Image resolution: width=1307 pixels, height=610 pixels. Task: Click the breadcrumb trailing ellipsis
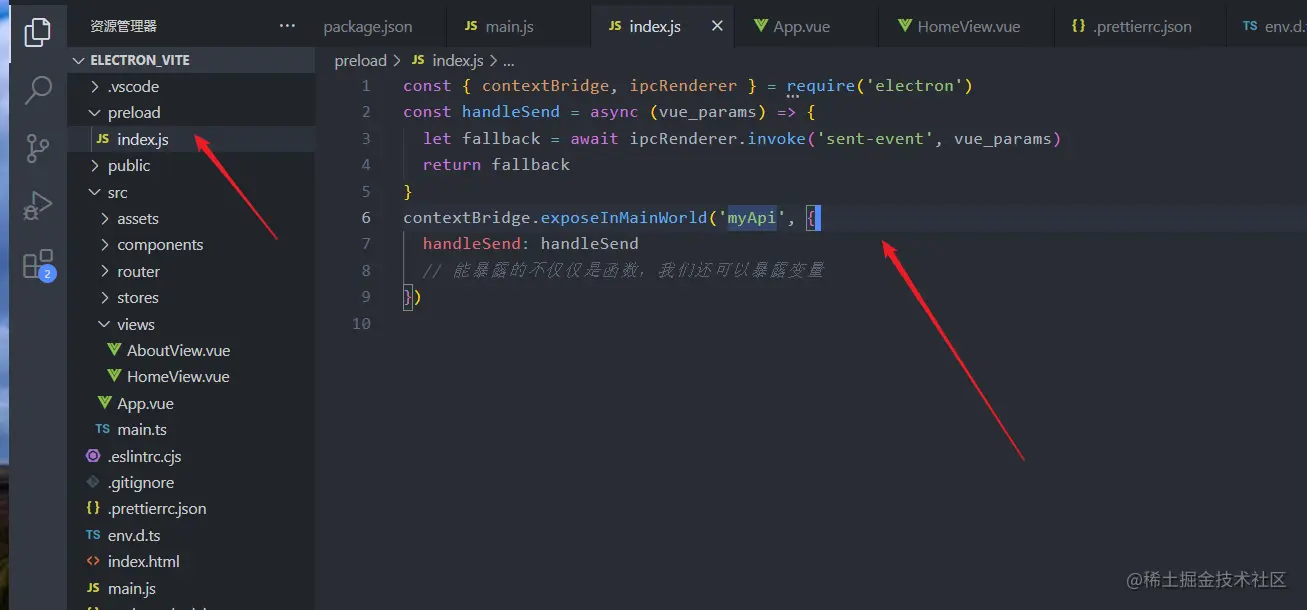tap(508, 61)
